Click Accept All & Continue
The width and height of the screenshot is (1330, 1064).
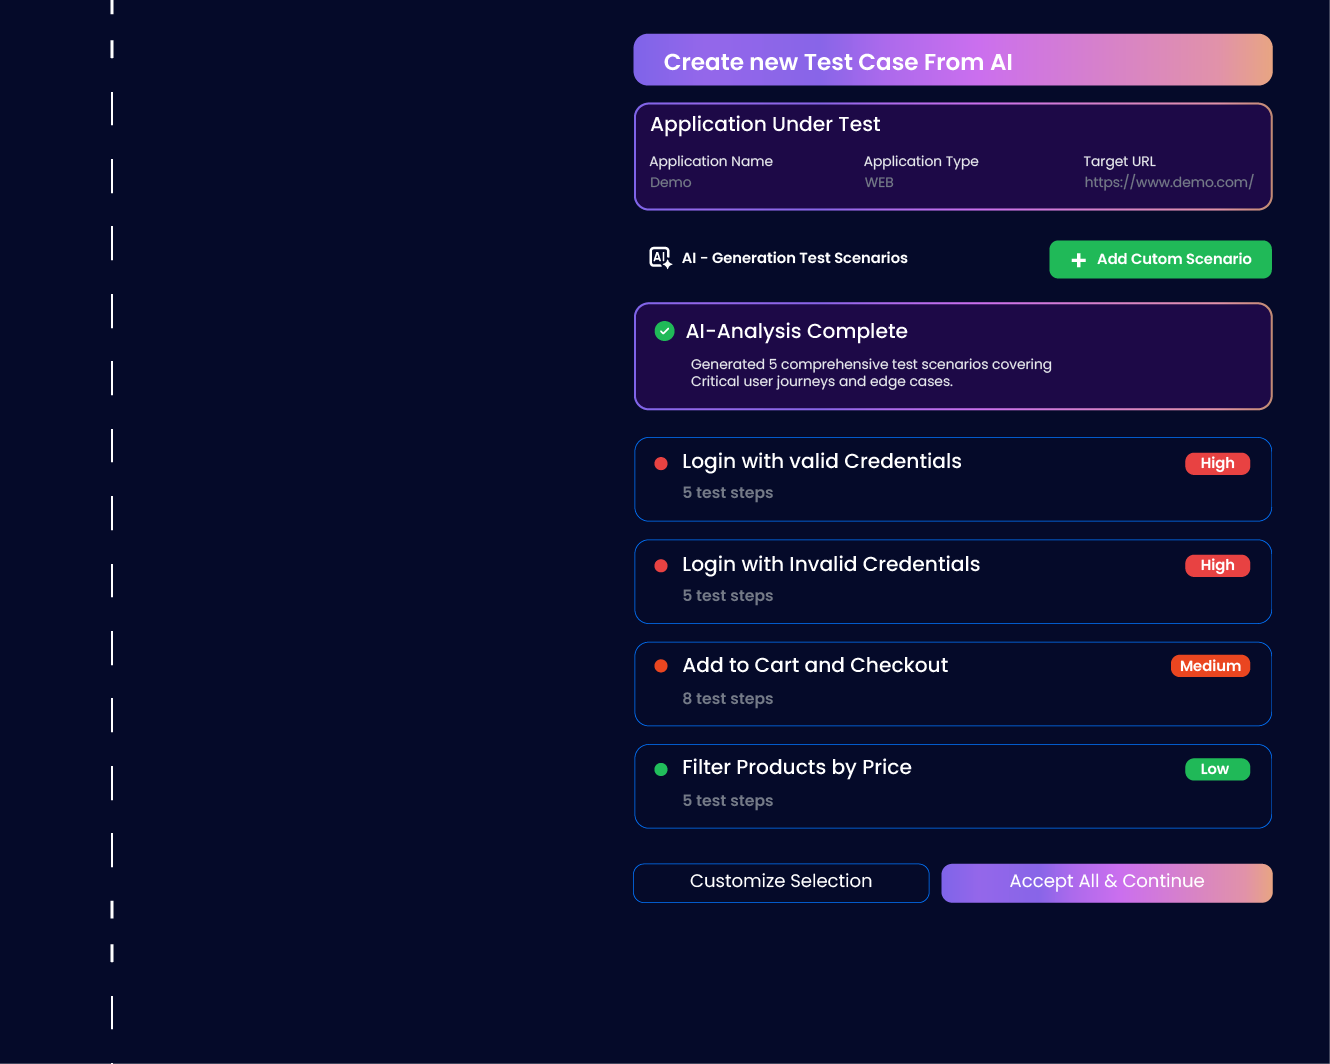(x=1107, y=883)
